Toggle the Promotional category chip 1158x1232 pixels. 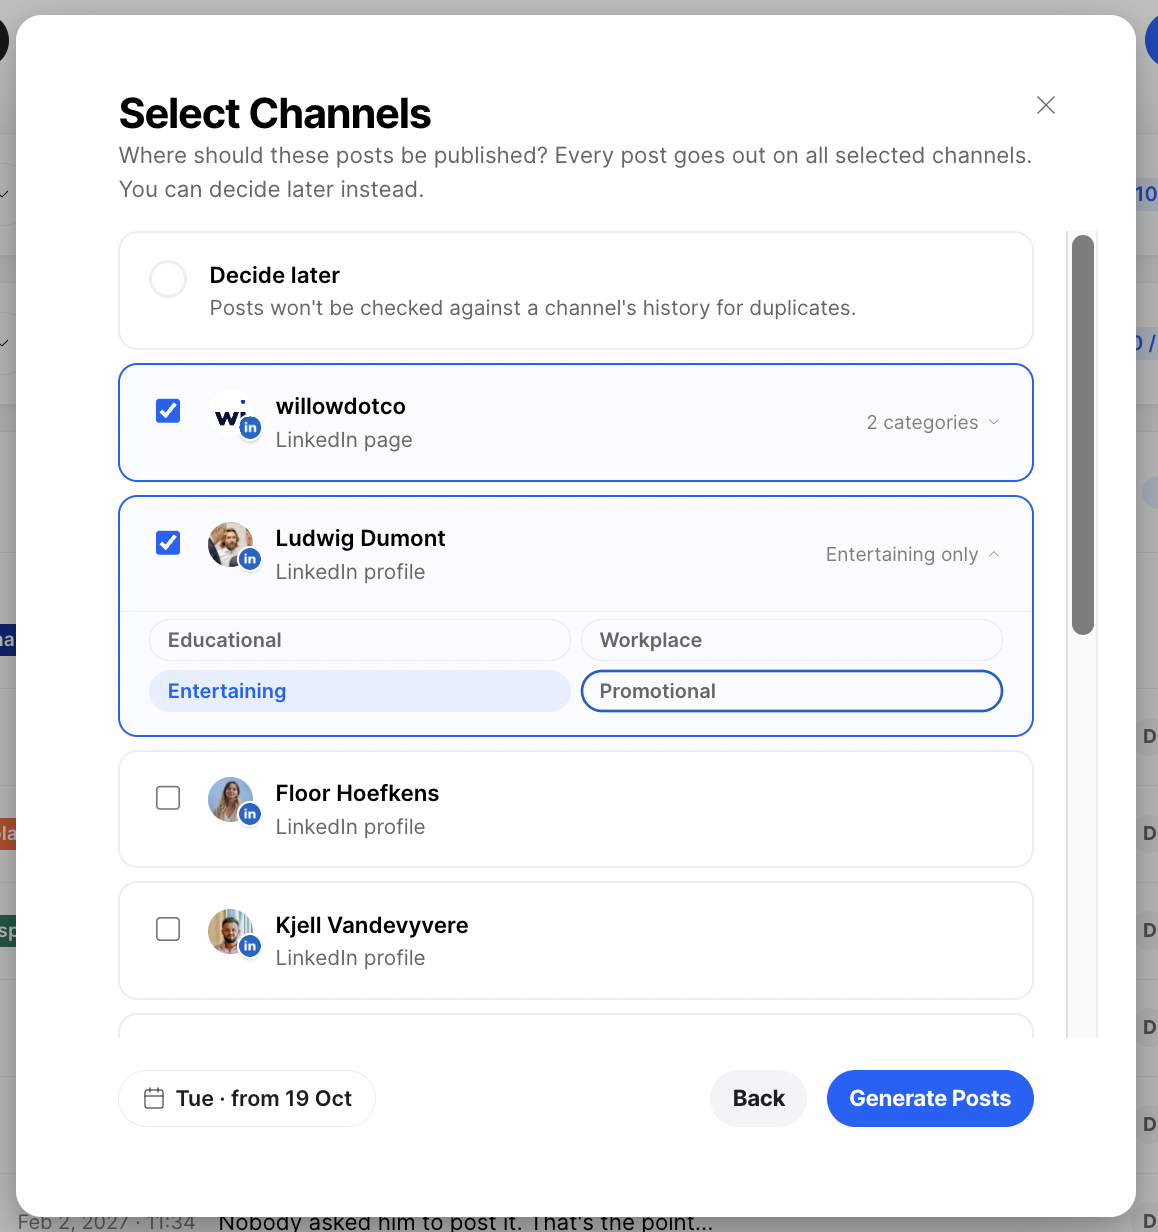[792, 691]
